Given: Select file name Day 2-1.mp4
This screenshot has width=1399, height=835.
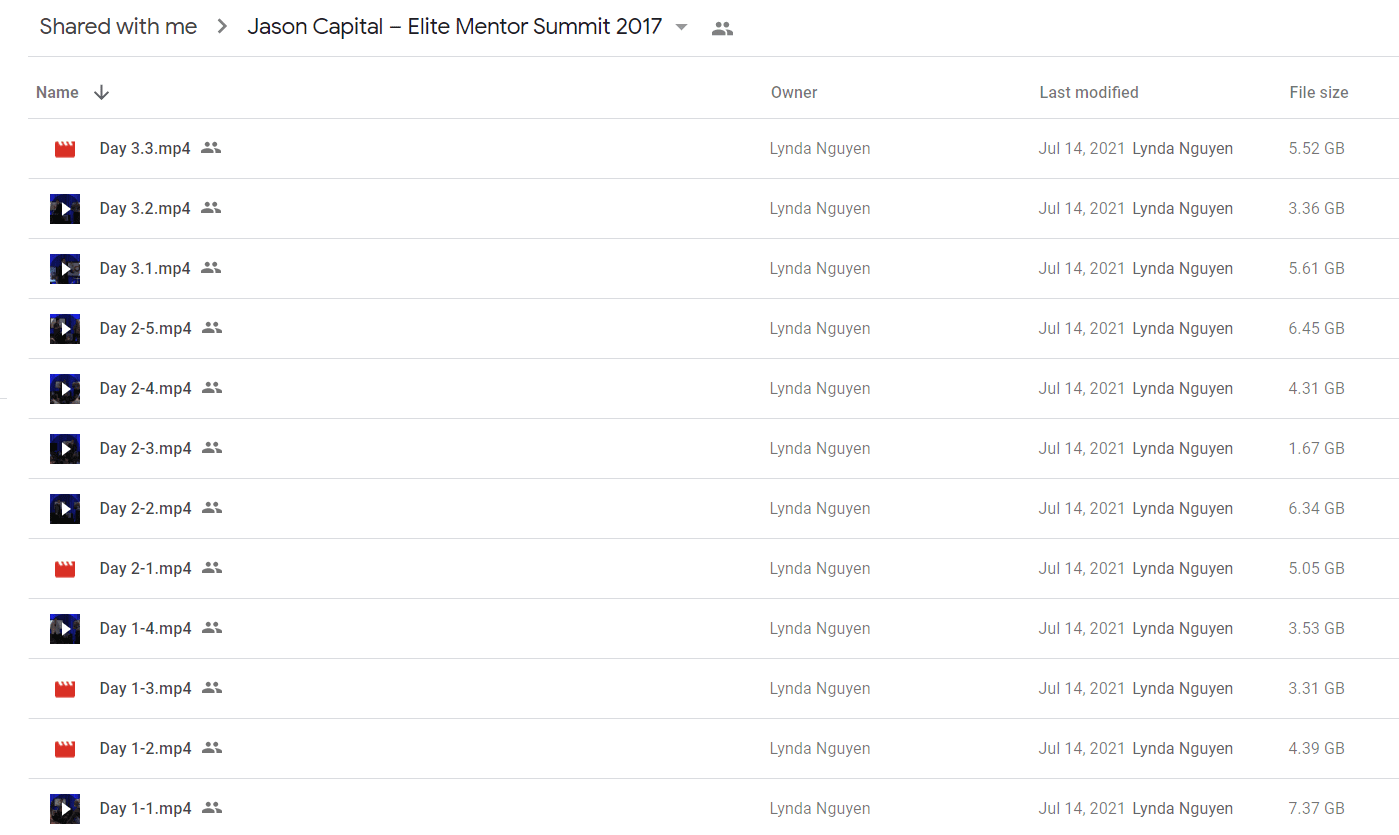Looking at the screenshot, I should [146, 569].
